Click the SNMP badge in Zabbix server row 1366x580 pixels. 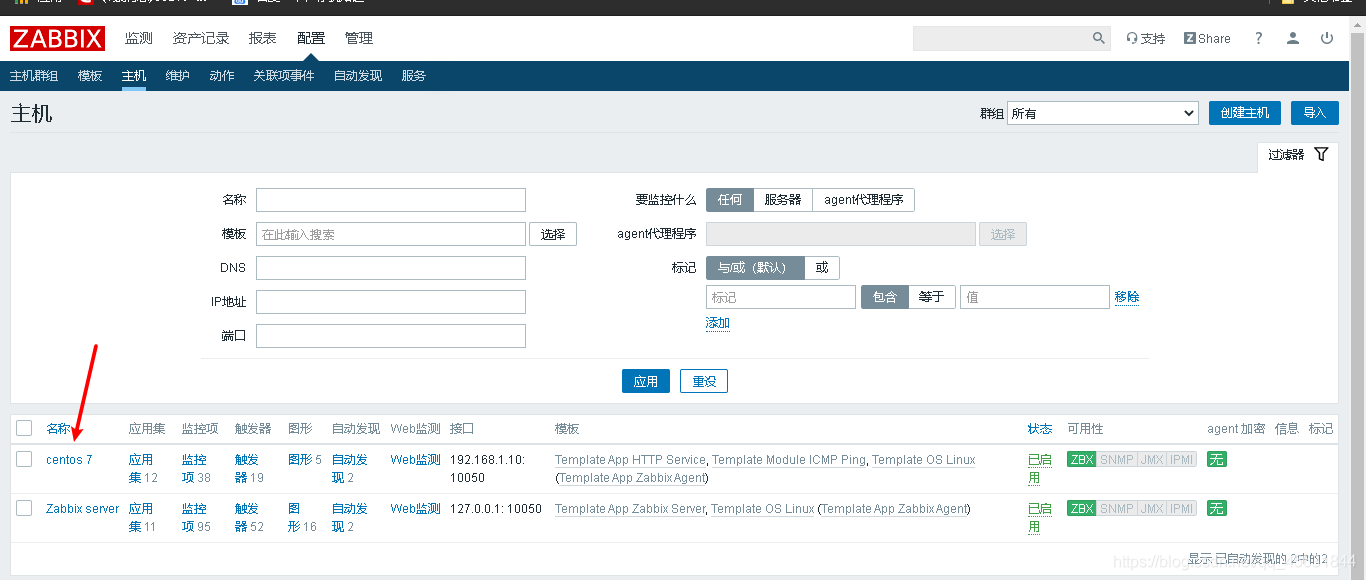coord(1116,508)
